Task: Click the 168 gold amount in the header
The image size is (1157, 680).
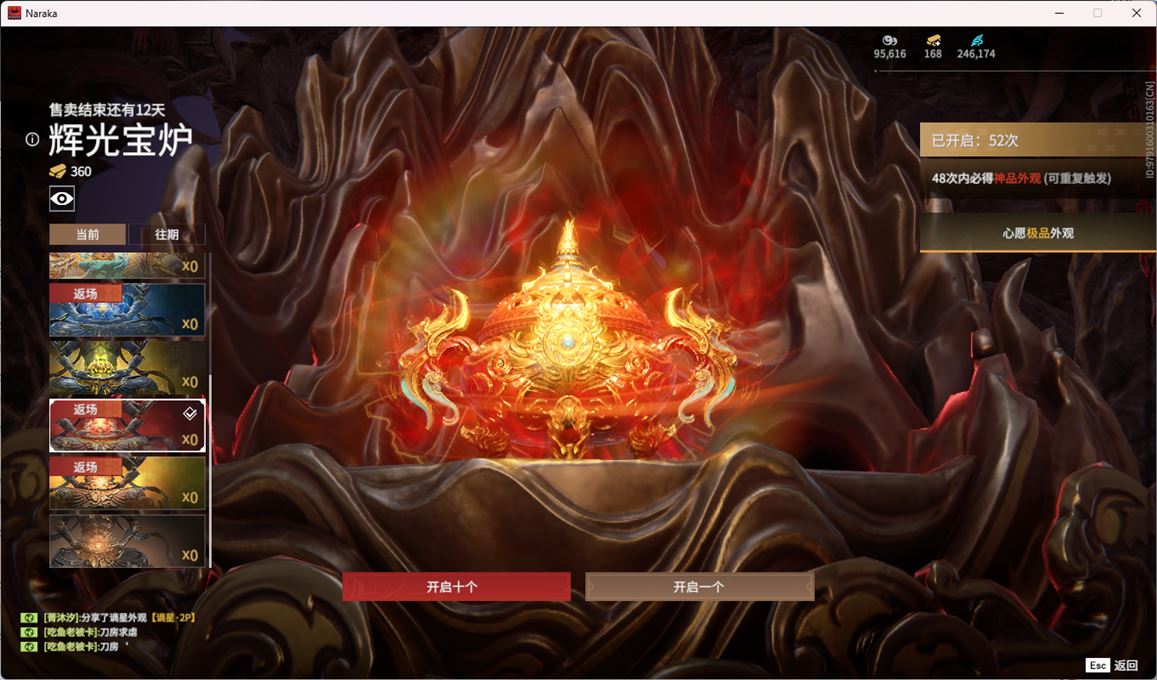Action: click(x=933, y=54)
